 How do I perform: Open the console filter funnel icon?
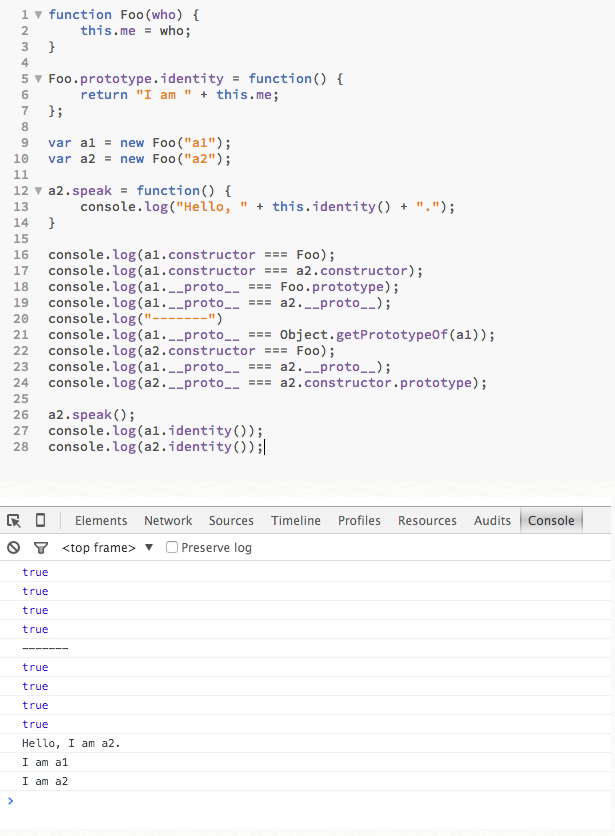click(x=41, y=548)
